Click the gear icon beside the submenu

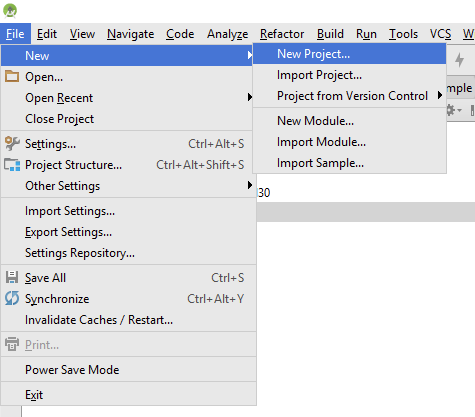pyautogui.click(x=451, y=110)
